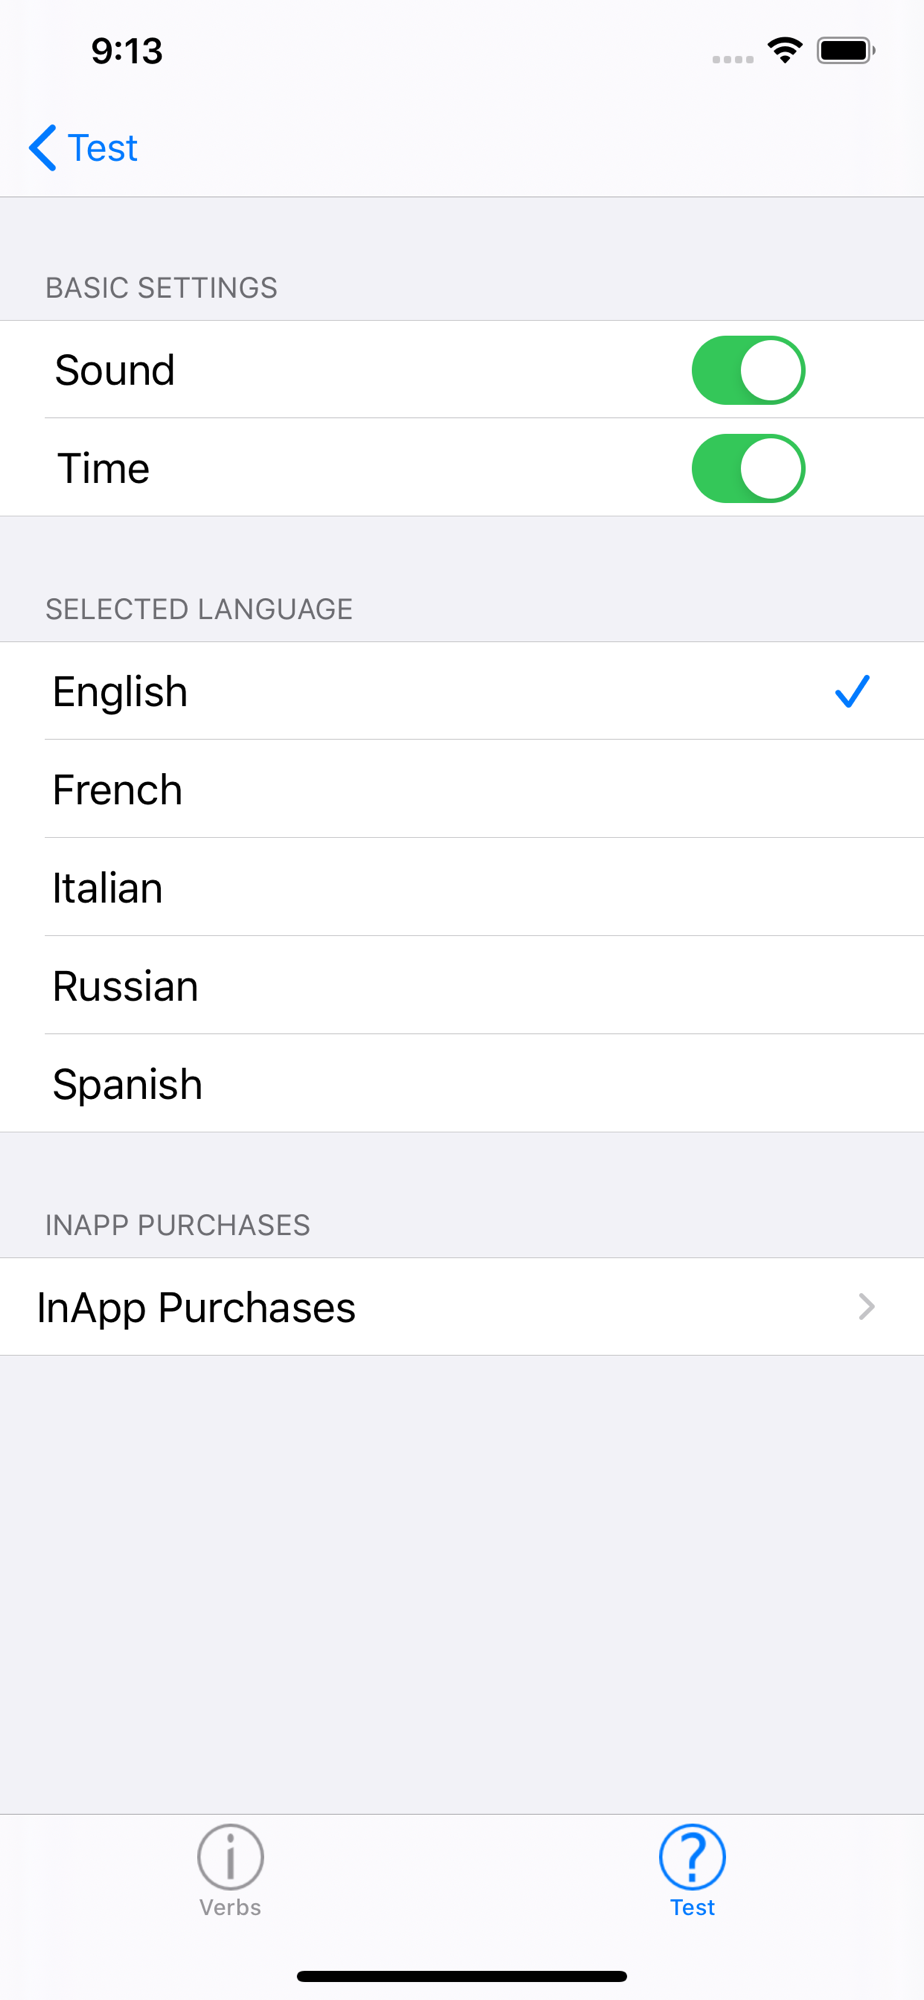Tap the battery status icon

[845, 50]
